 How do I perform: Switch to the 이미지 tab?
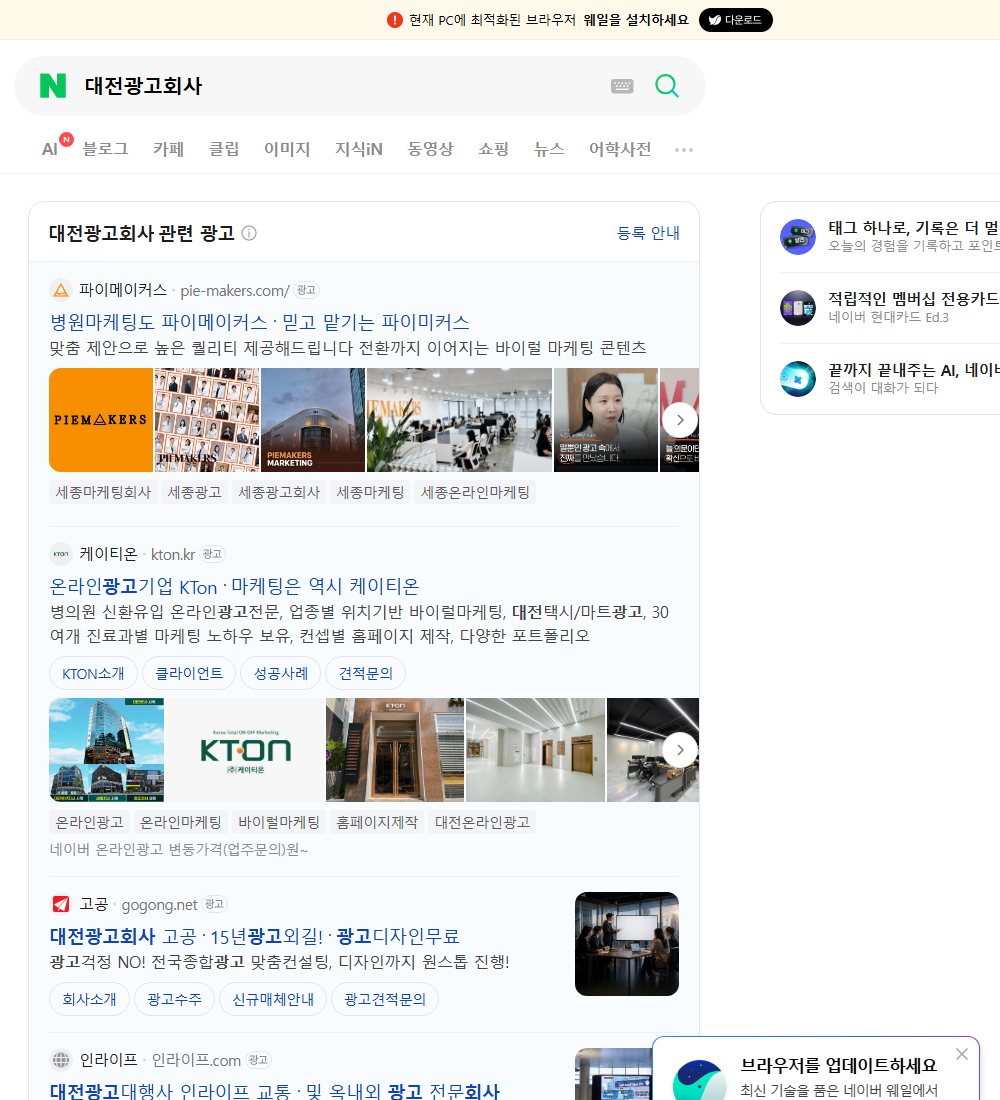click(x=287, y=149)
